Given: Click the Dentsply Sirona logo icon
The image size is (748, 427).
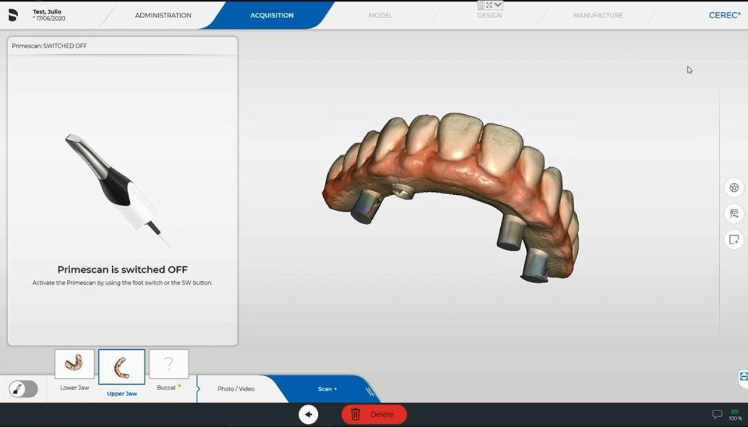Looking at the screenshot, I should point(13,15).
